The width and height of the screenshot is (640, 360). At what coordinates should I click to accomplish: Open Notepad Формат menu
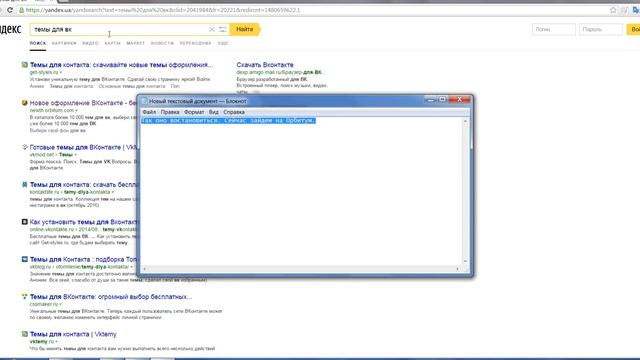pos(194,112)
